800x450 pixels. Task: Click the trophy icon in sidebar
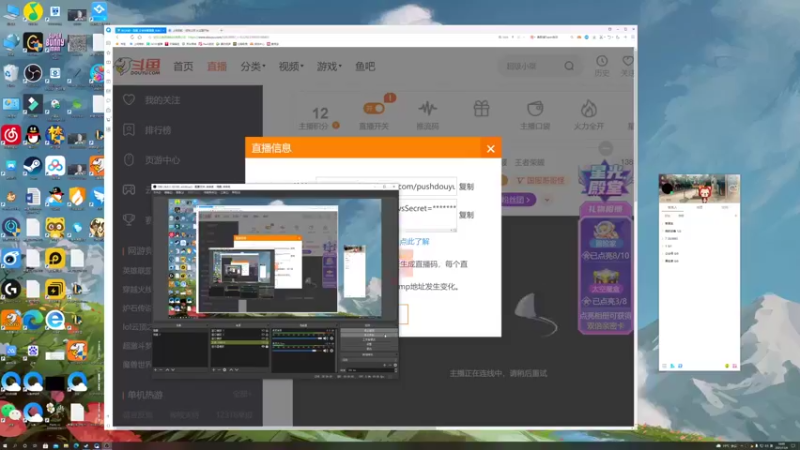pyautogui.click(x=129, y=219)
